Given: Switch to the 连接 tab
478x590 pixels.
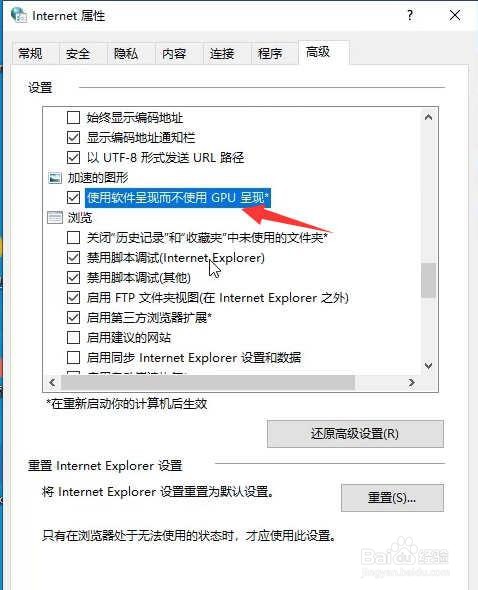Looking at the screenshot, I should (222, 54).
